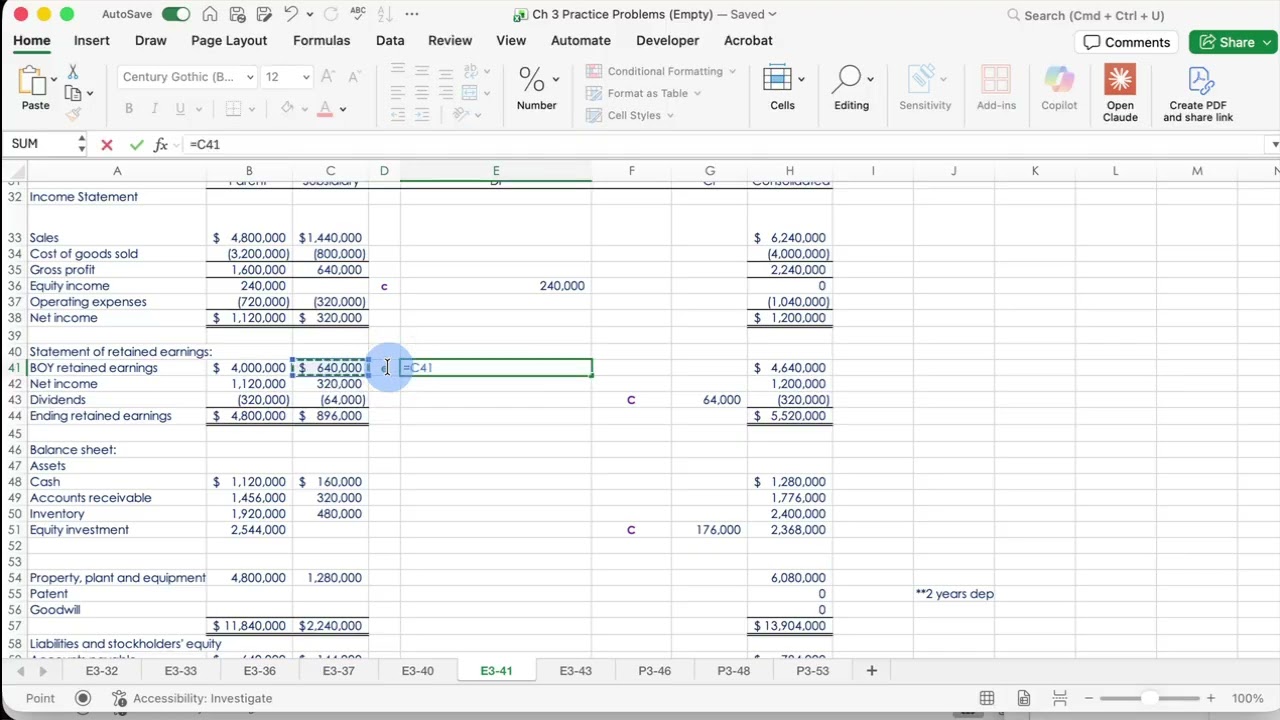
Task: Click the Paste clipboard icon
Action: point(33,81)
